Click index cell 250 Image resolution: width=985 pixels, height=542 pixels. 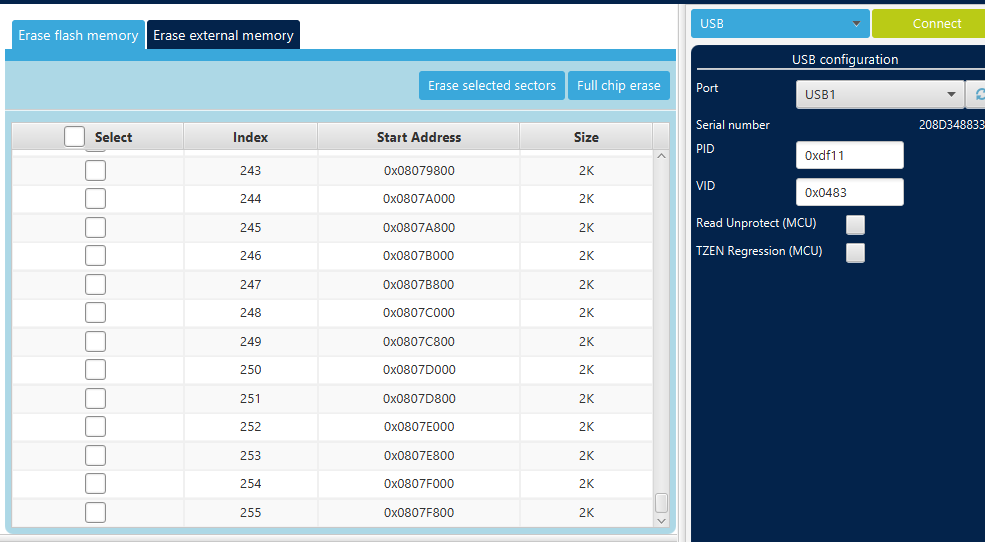pos(250,370)
